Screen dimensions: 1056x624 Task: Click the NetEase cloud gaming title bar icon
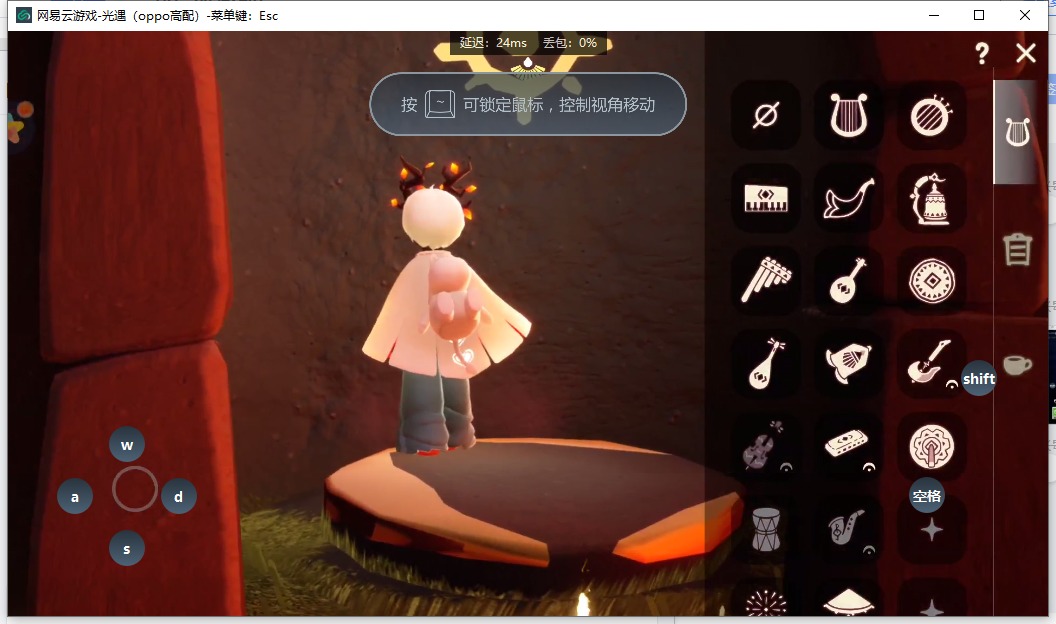pos(24,15)
